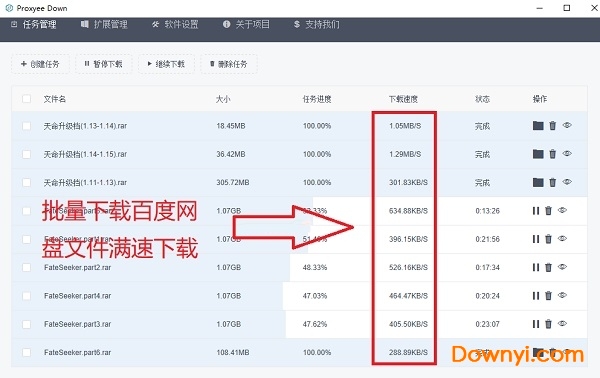Open the 支持我们 tab

tap(317, 24)
